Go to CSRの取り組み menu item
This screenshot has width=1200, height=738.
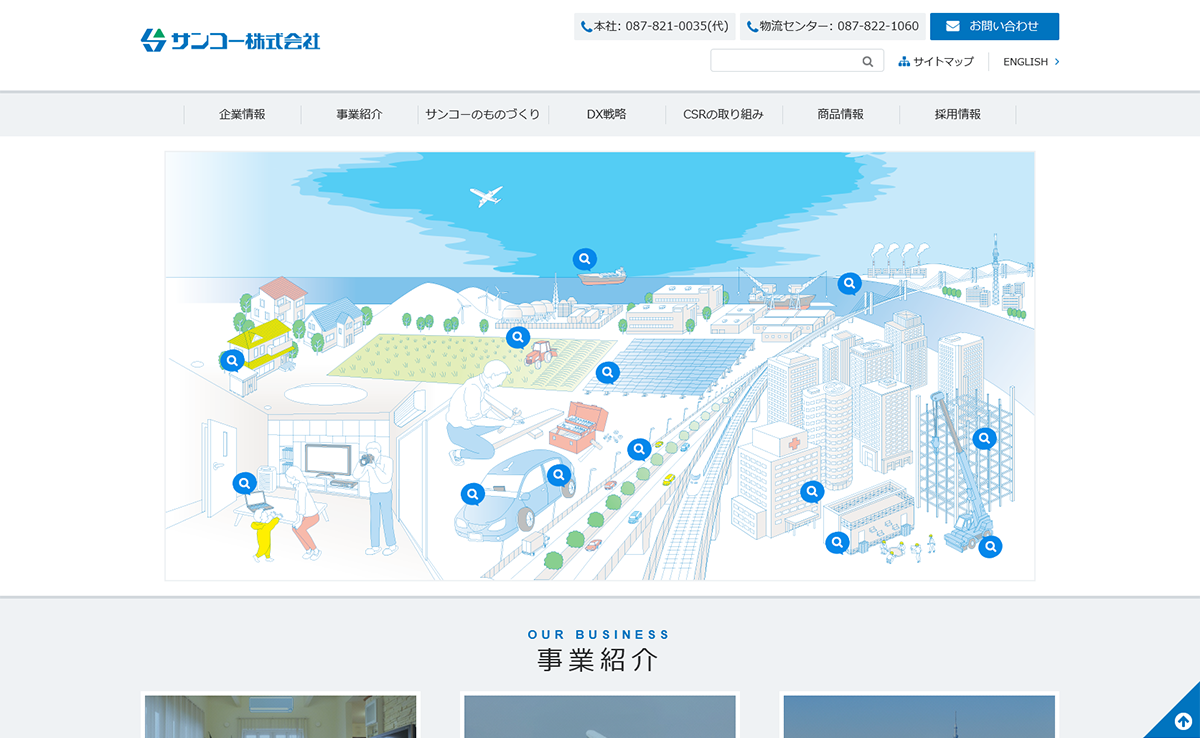tap(723, 114)
